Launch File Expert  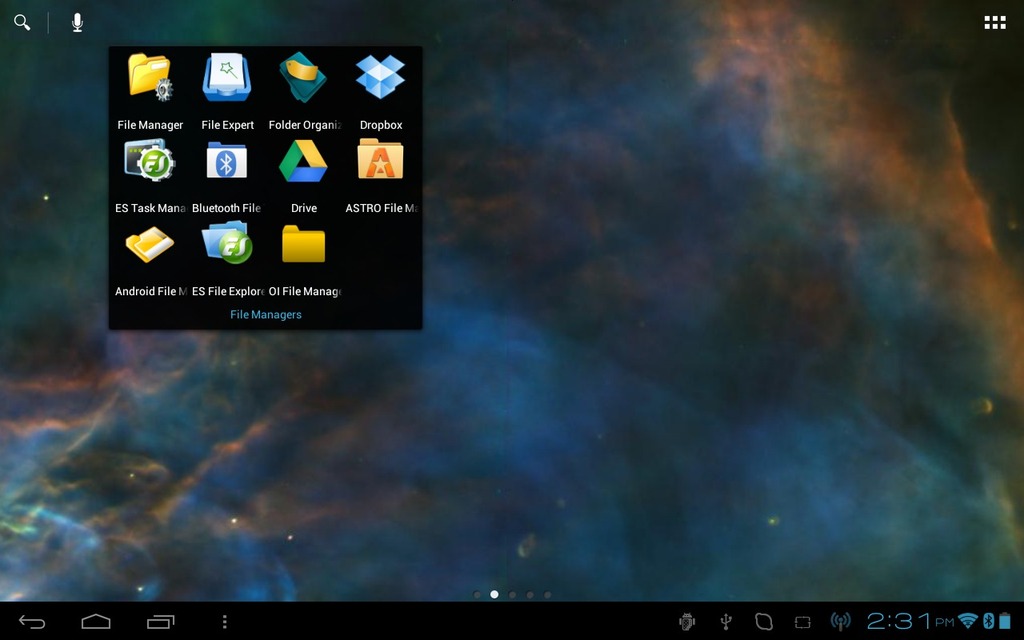227,91
